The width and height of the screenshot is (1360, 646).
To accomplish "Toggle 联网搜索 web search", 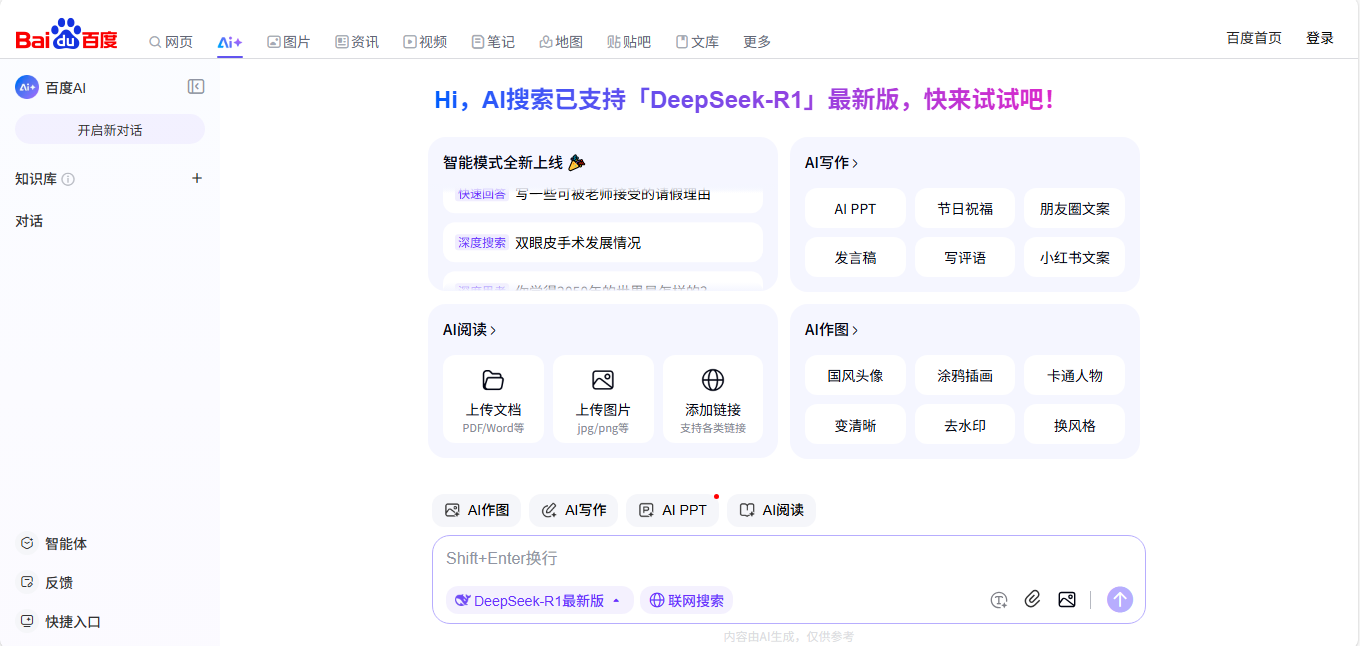I will pos(686,600).
